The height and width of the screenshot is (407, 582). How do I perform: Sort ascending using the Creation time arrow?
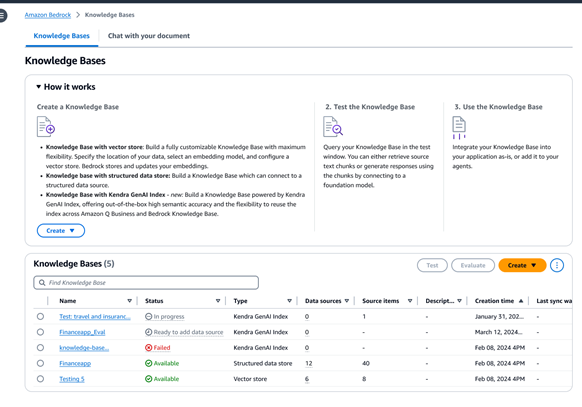[521, 301]
